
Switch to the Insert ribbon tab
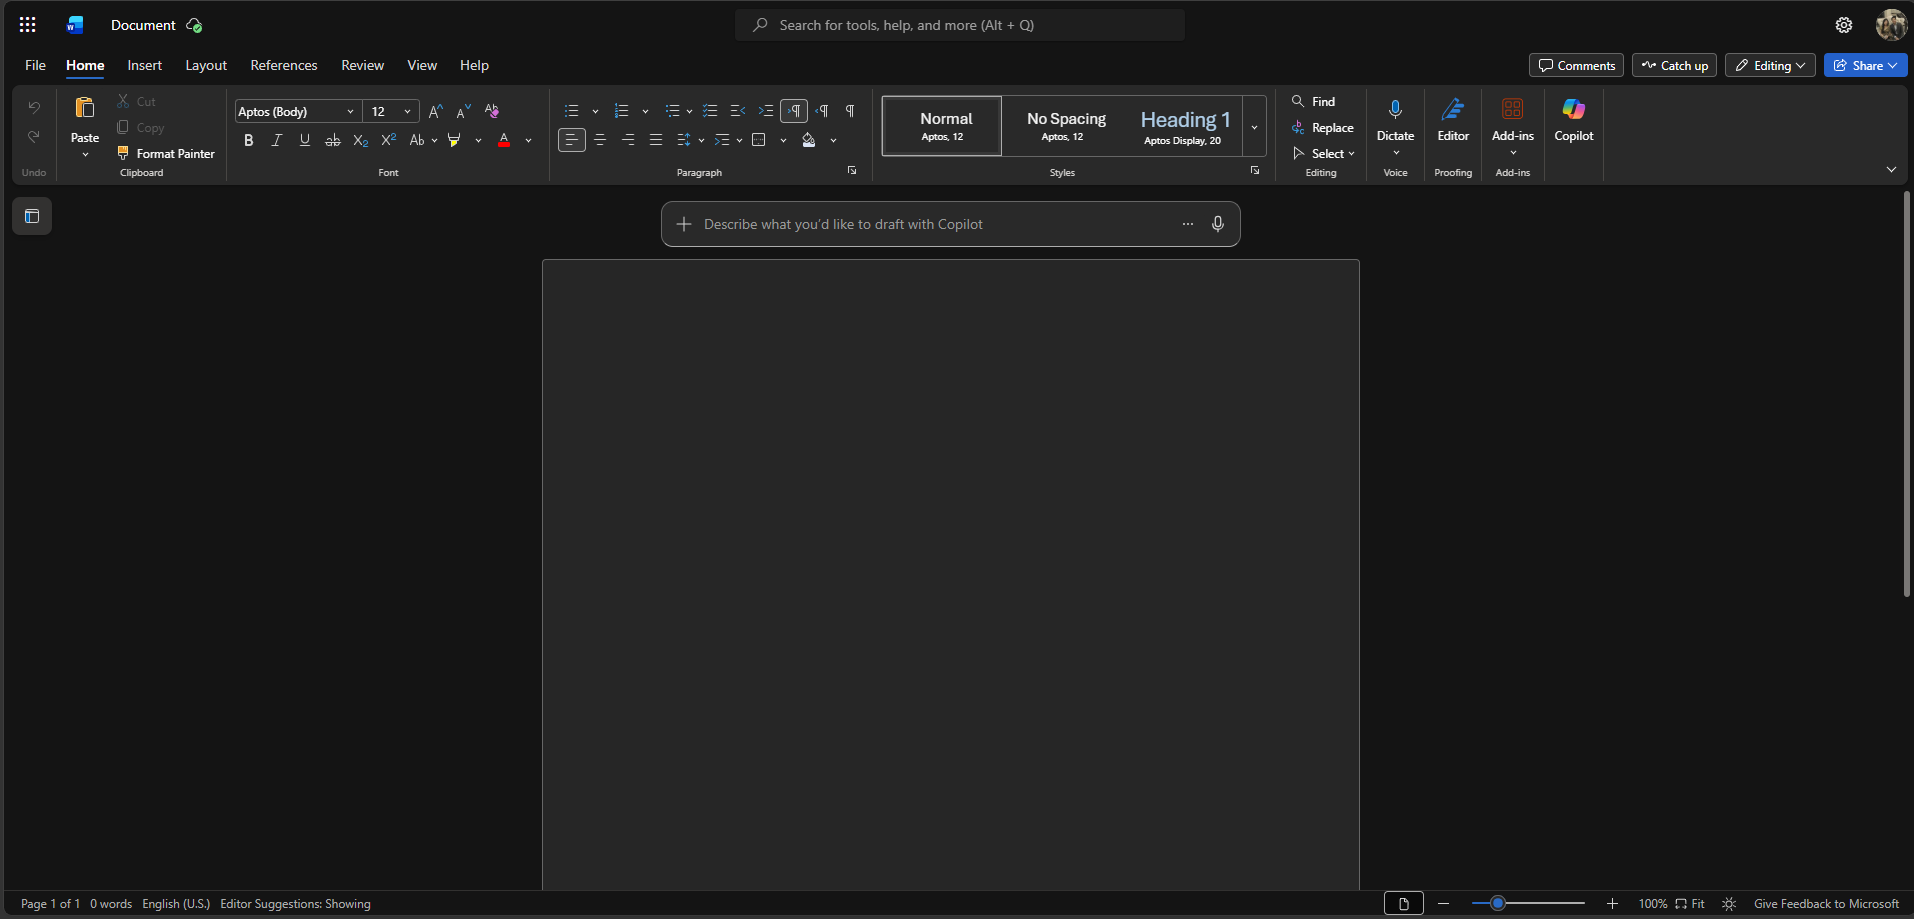[x=144, y=65]
